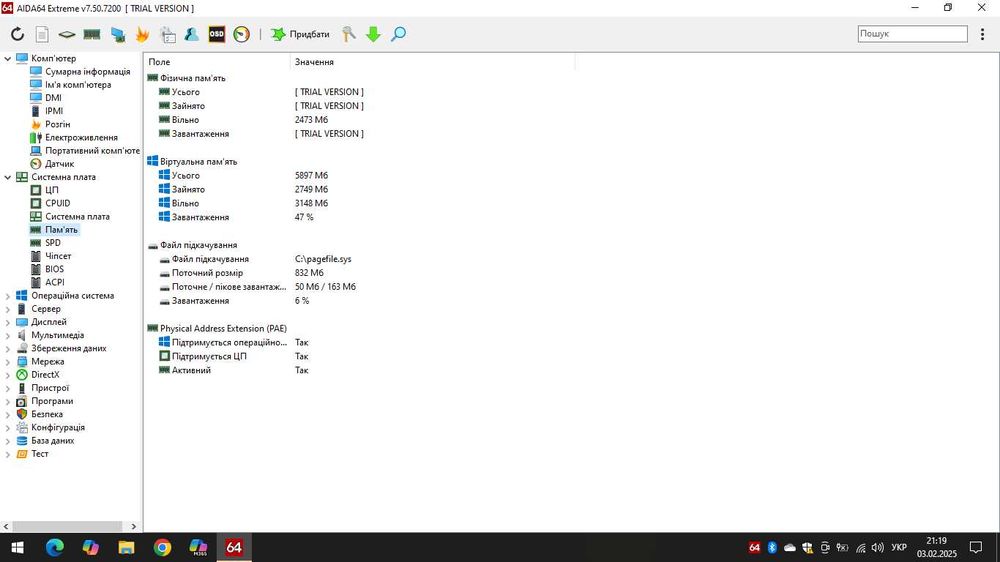This screenshot has height=562, width=1000.
Task: Open the motherboard chip toolbar icon
Action: tap(67, 34)
